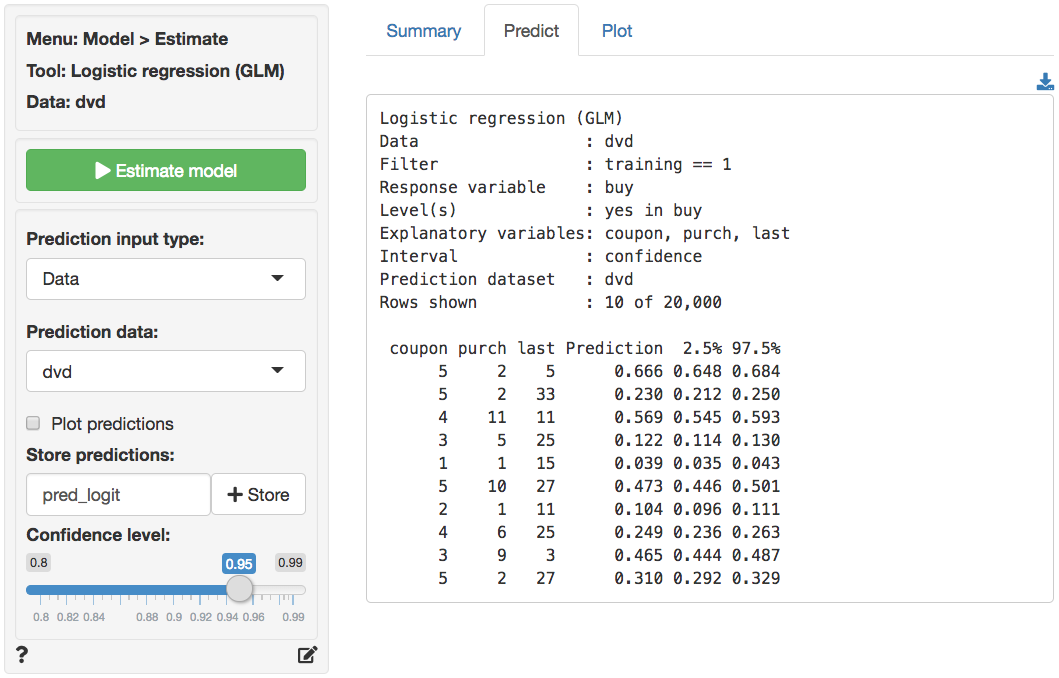The image size is (1059, 678).
Task: Click the download predictions icon
Action: pos(1045,82)
